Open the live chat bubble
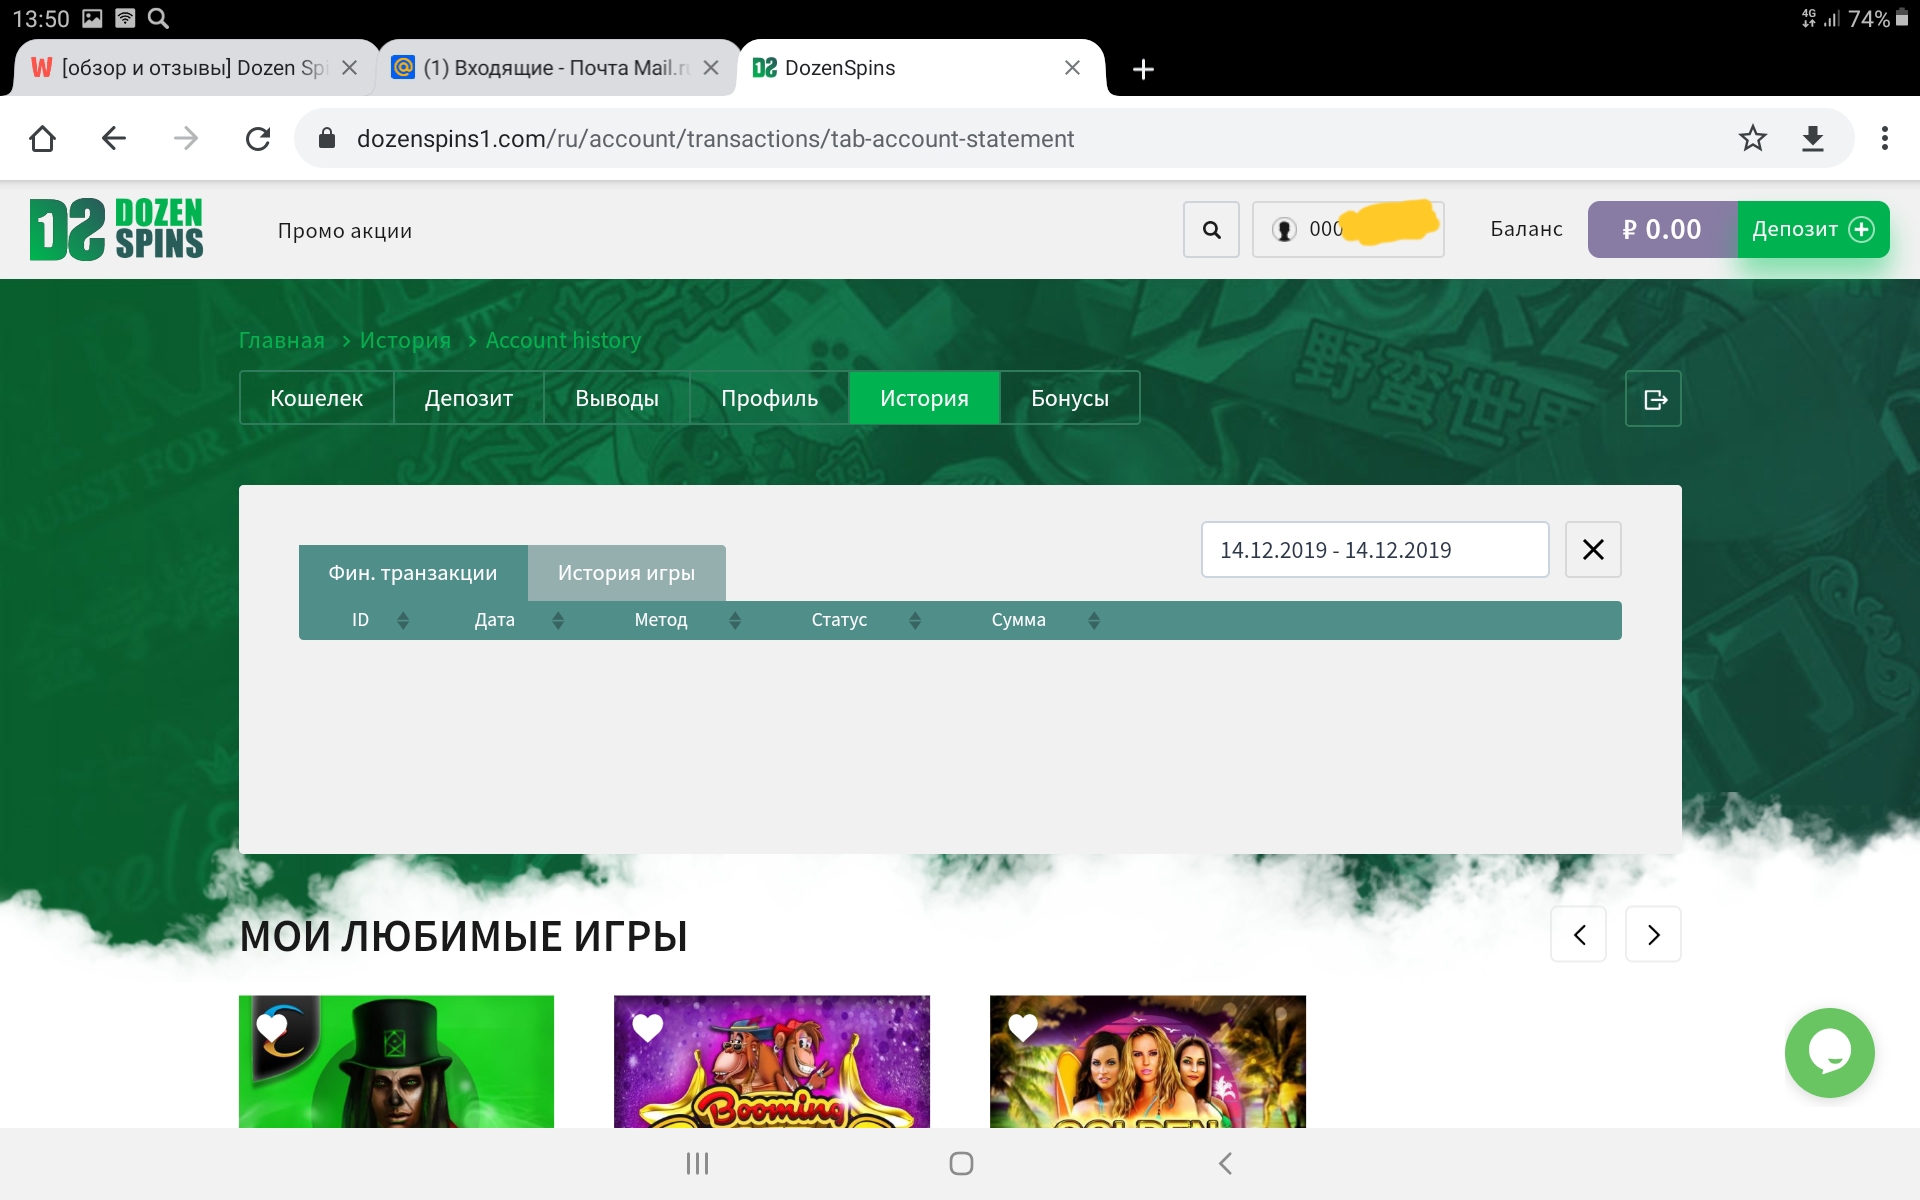 1829,1052
